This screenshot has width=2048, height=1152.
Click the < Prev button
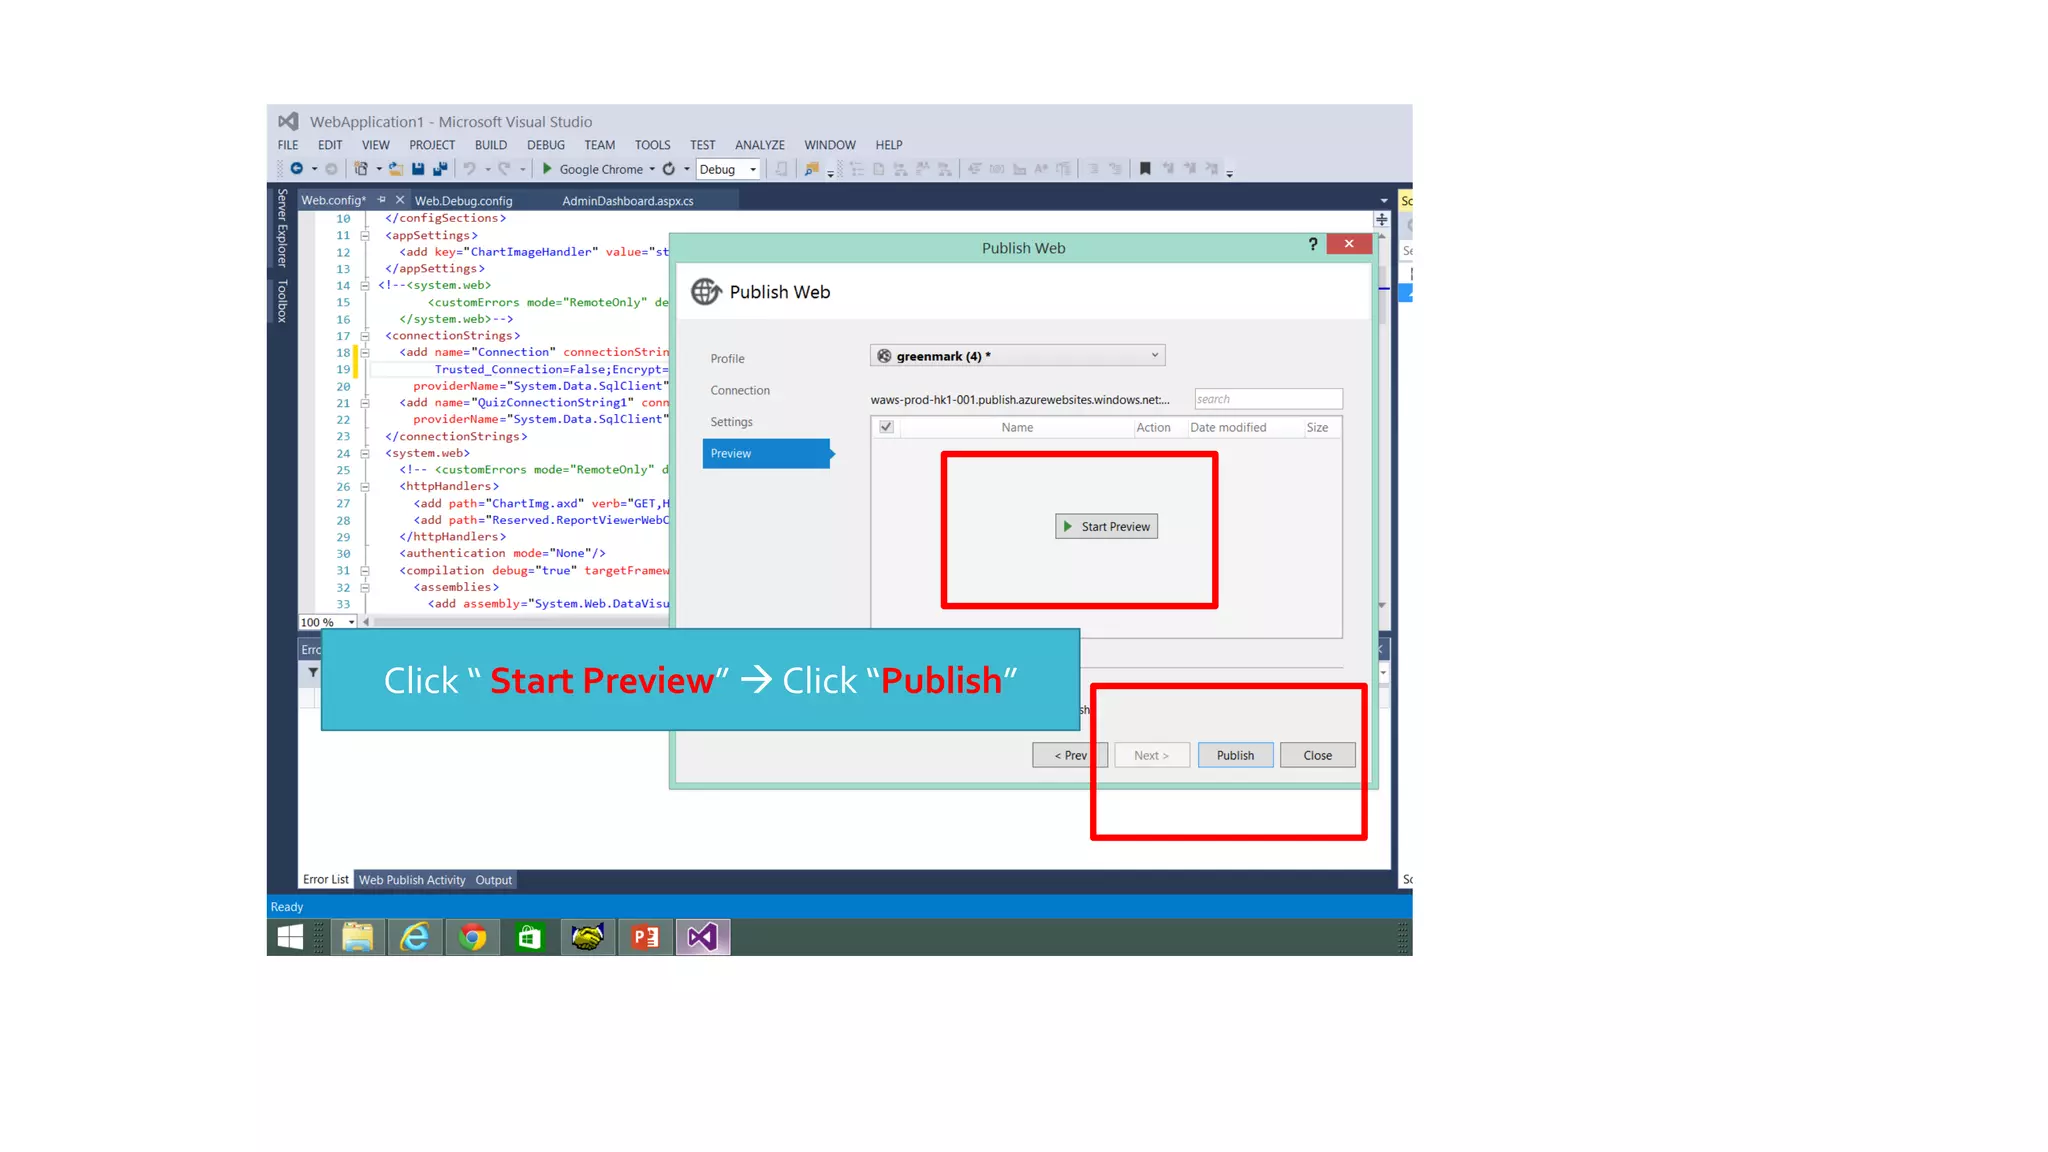pos(1070,755)
